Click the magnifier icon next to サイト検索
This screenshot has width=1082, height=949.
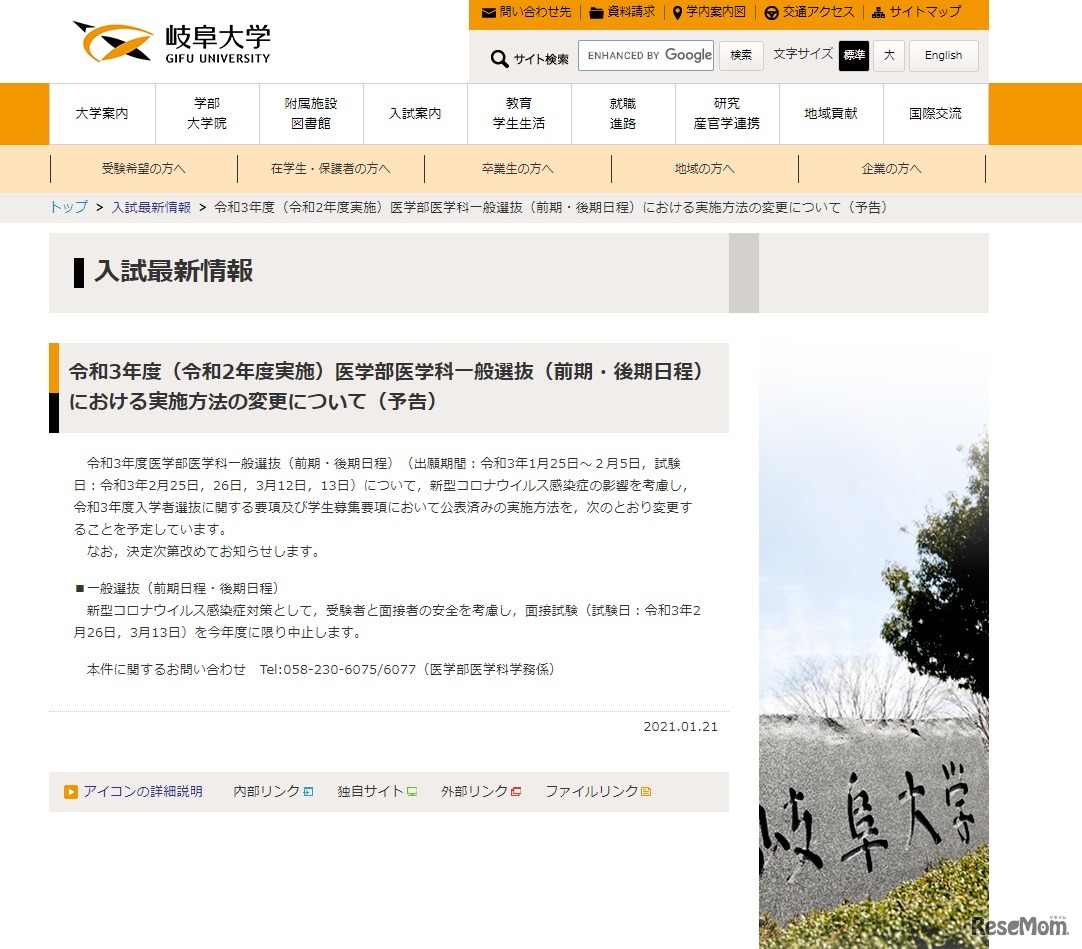coord(499,58)
